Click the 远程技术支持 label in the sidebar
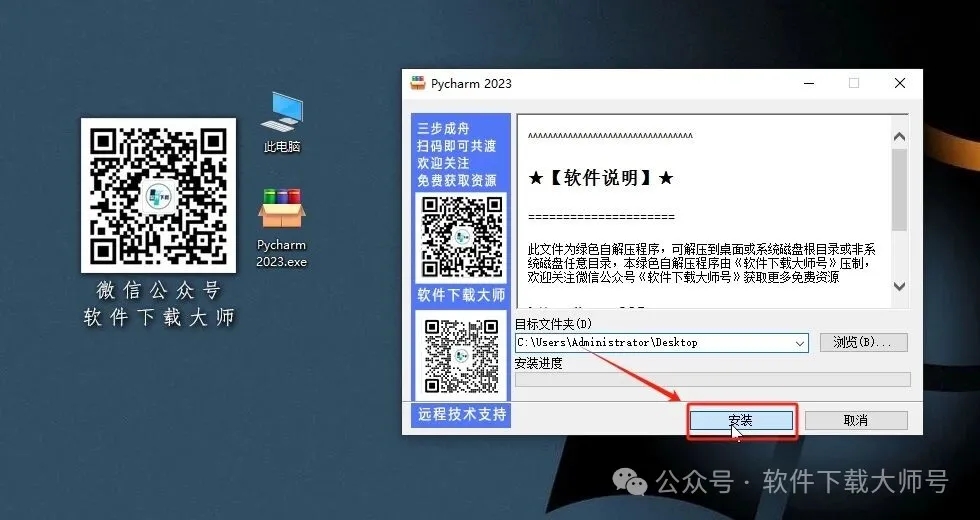This screenshot has width=980, height=520. point(461,414)
